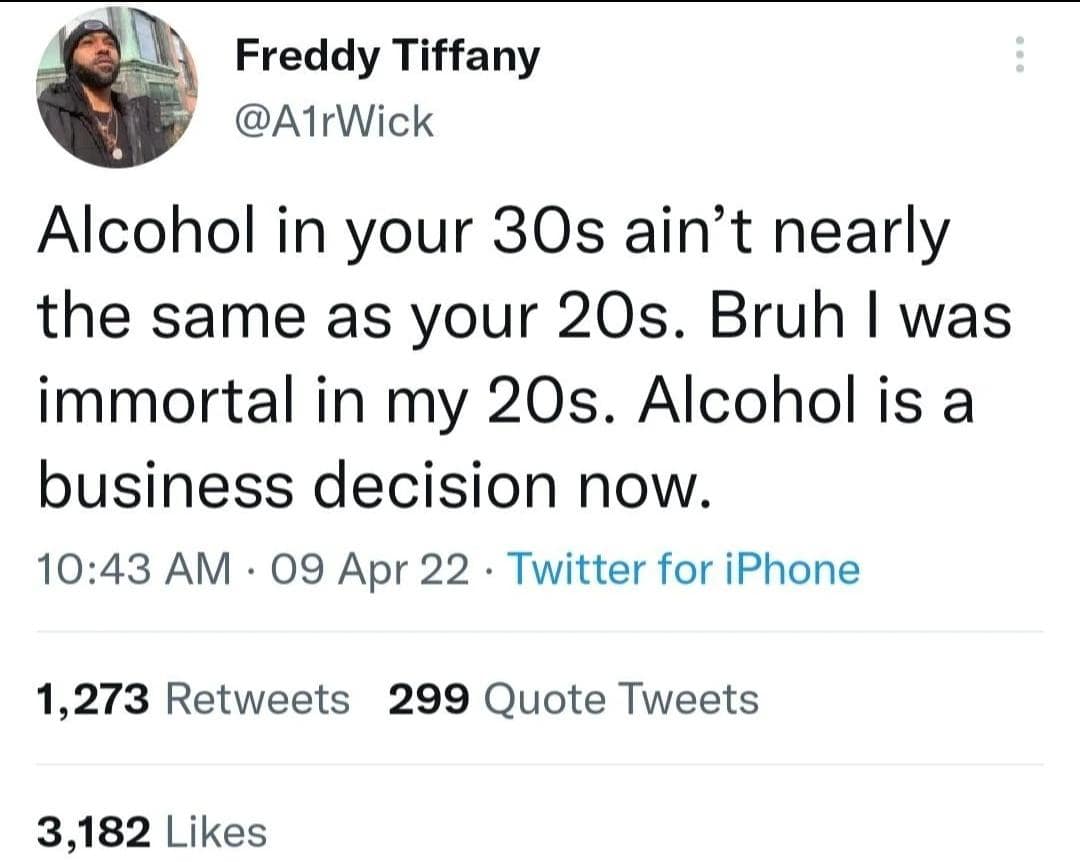Click the @A1rWick handle
Screen dimensions: 1080x862
point(334,122)
